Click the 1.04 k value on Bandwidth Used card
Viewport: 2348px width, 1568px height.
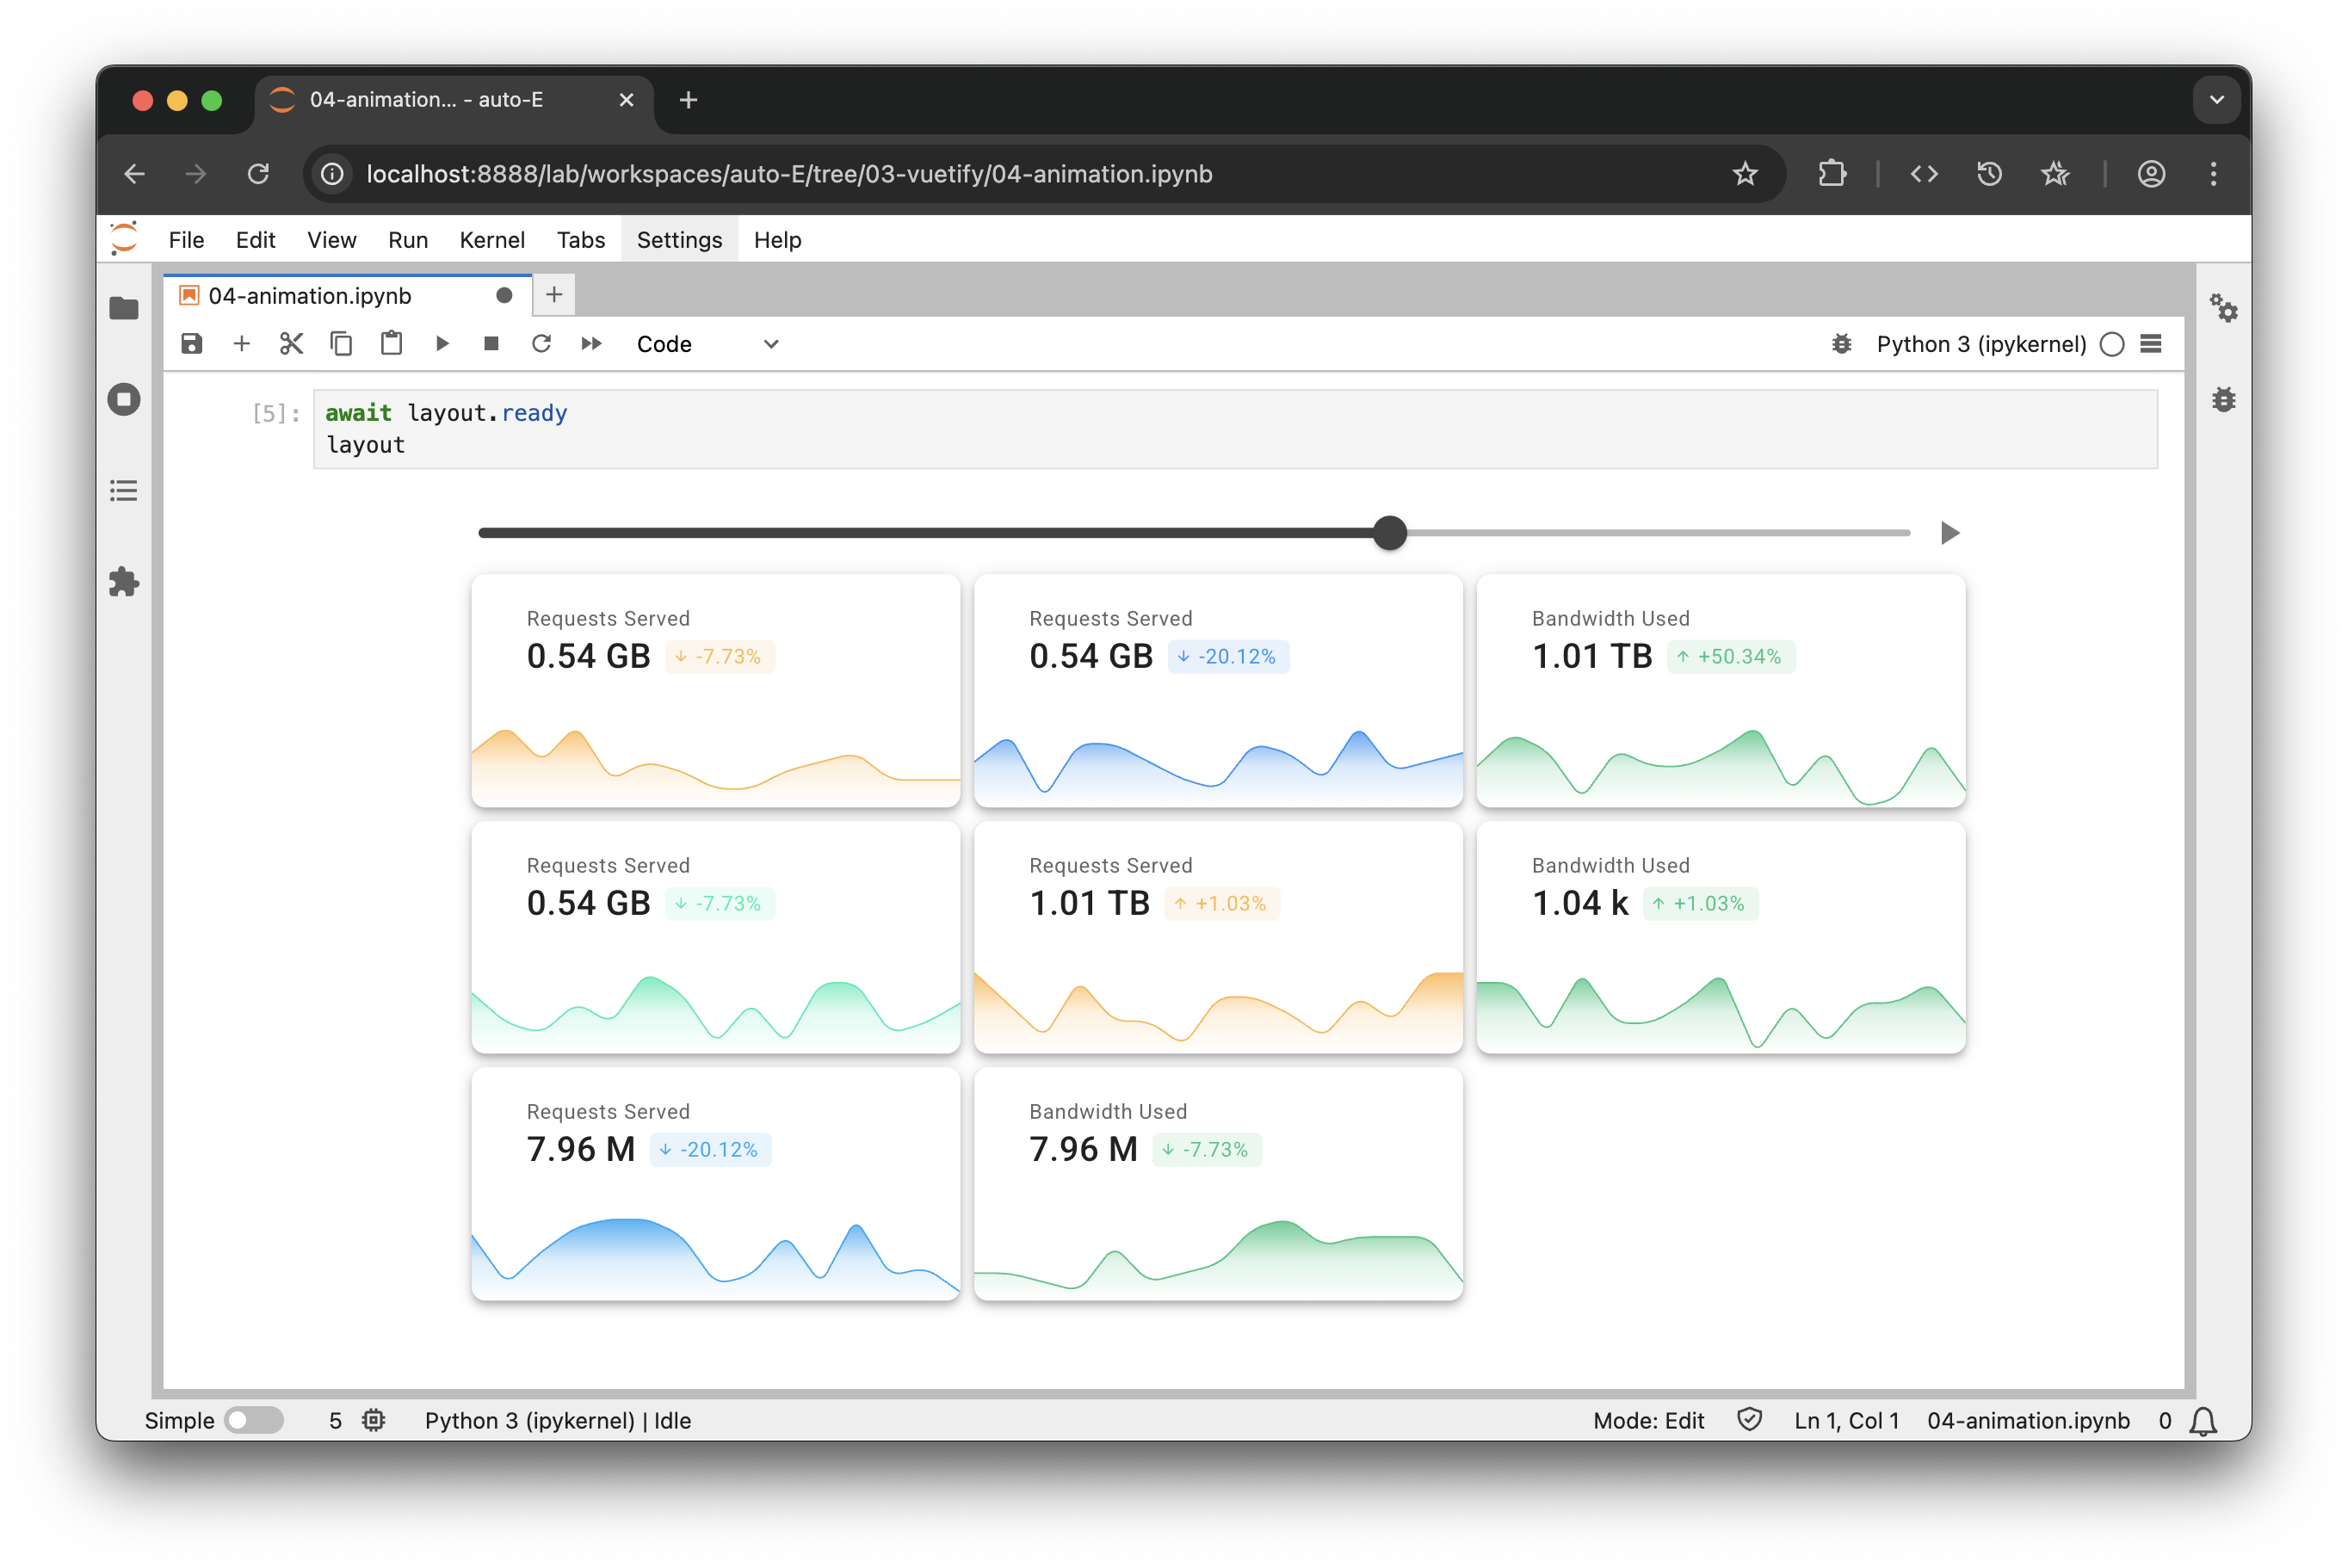(1580, 903)
